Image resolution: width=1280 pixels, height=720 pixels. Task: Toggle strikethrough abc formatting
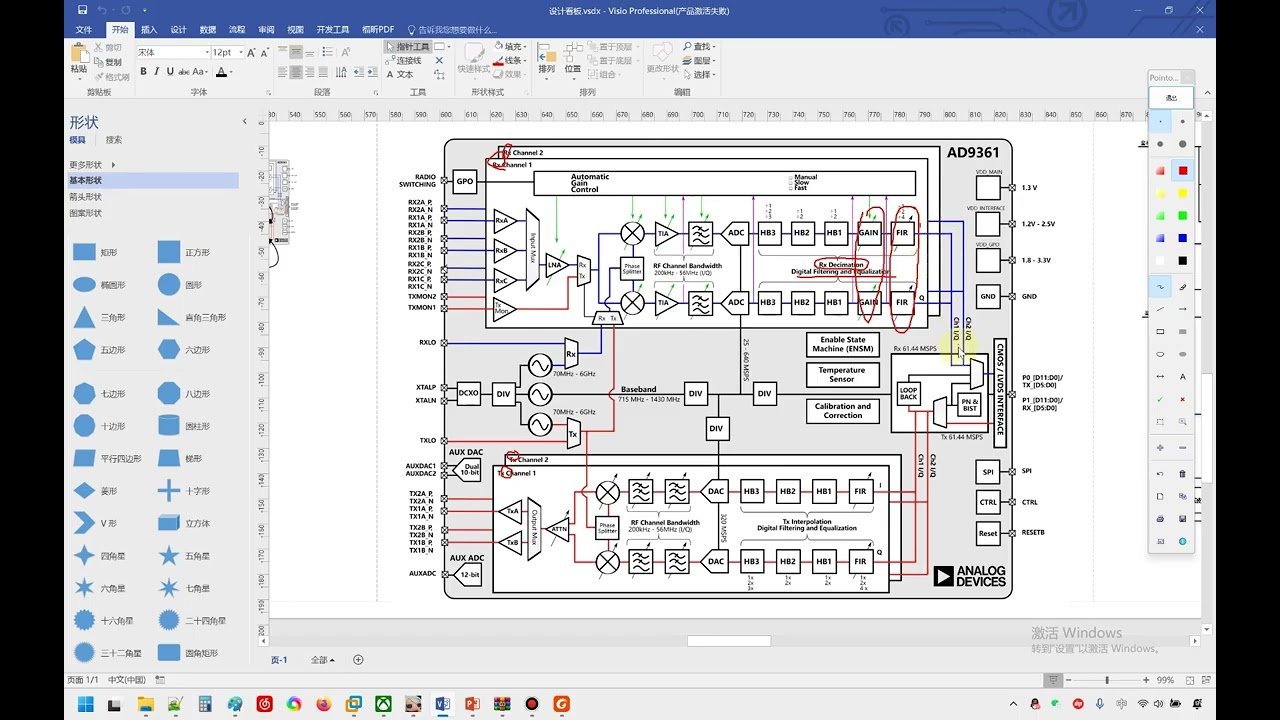pos(184,72)
